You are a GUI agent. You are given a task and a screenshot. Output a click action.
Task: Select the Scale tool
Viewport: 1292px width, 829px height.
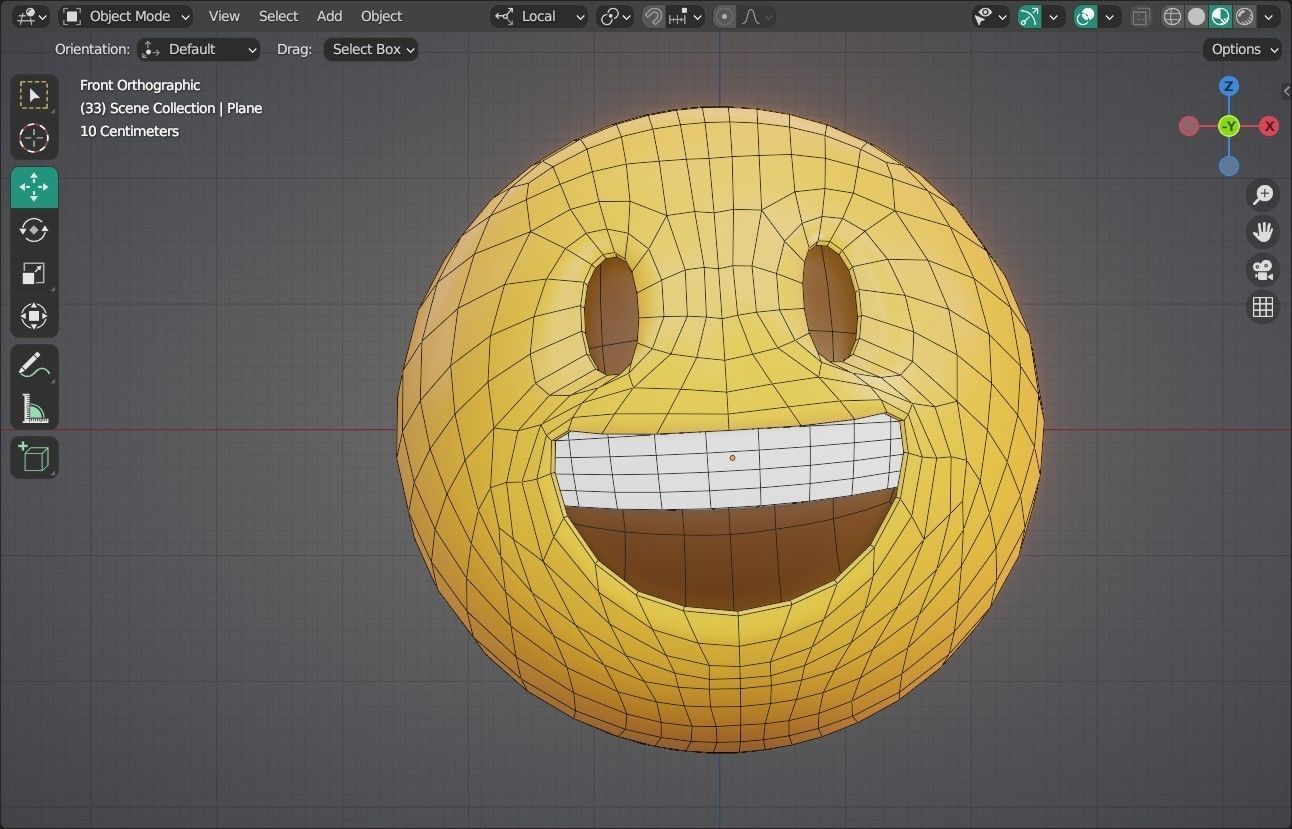(34, 273)
